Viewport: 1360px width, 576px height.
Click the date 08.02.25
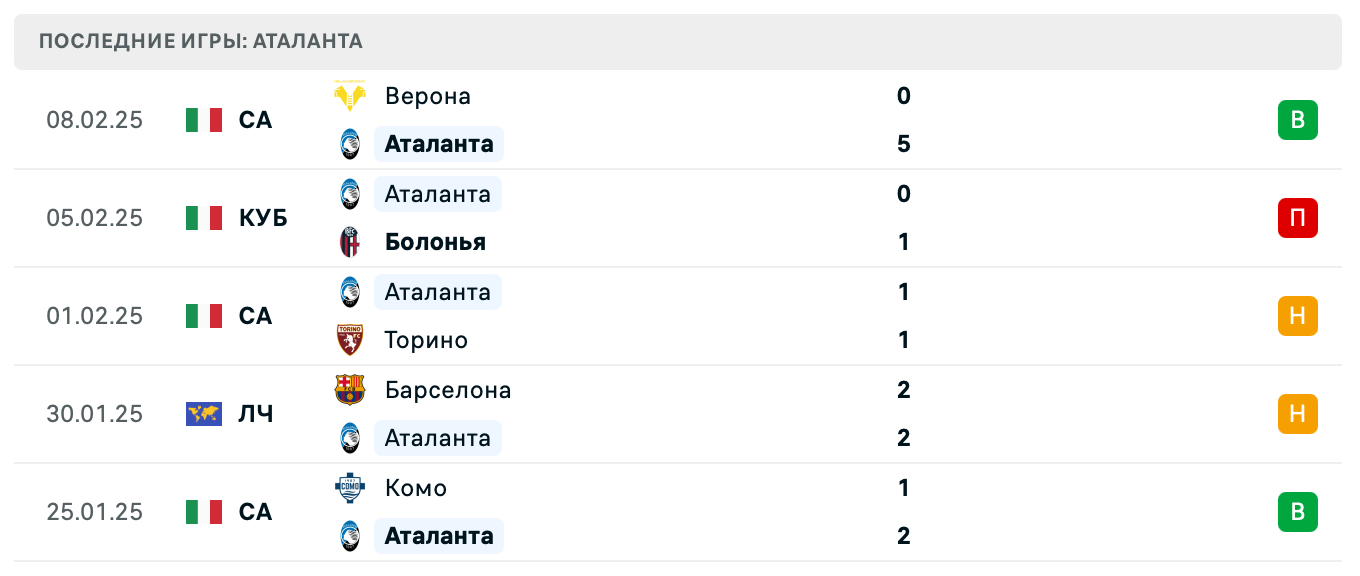click(95, 120)
